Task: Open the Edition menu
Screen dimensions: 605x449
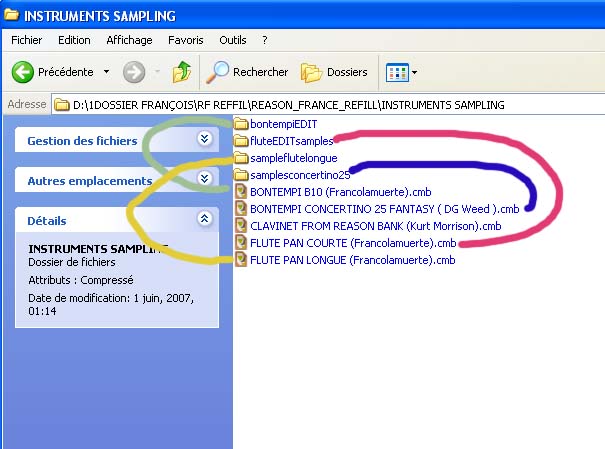Action: (74, 40)
